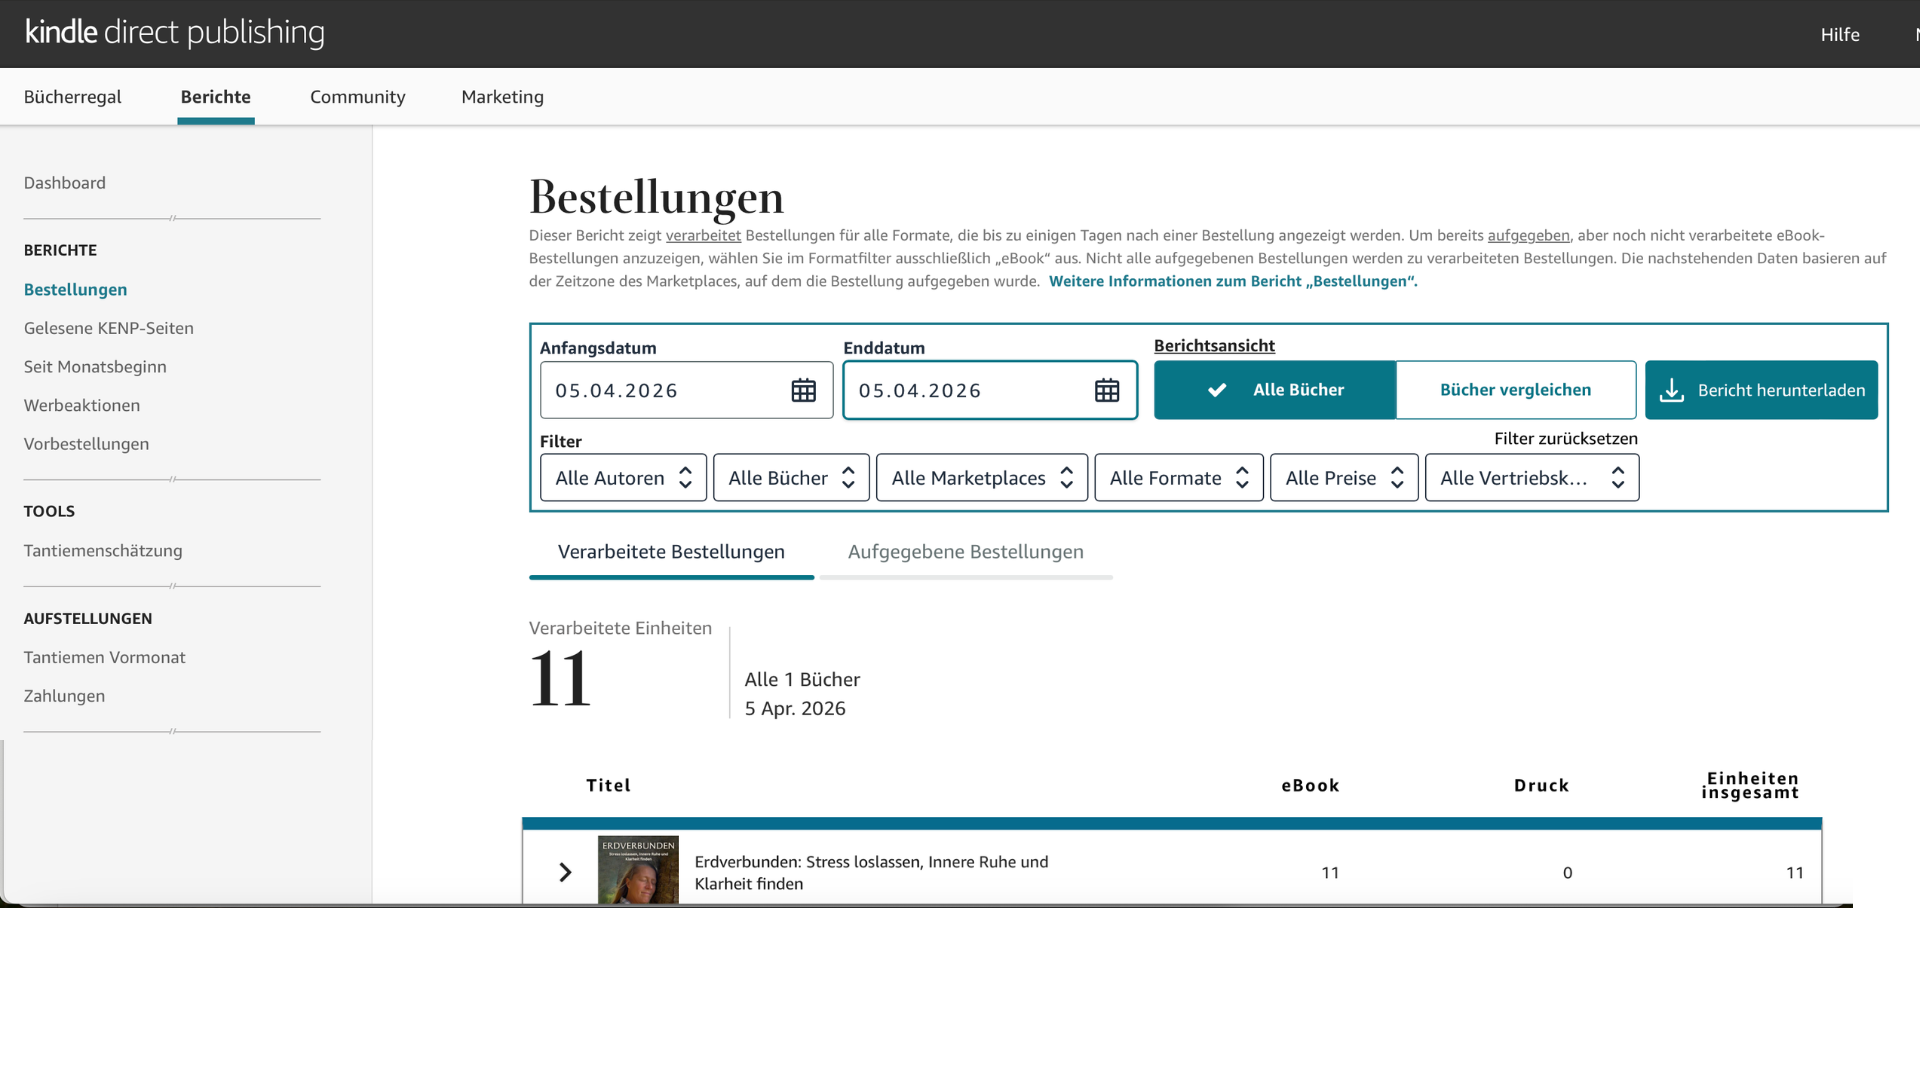Open the Alle Preise filter dropdown
Viewport: 1920px width, 1080px height.
tap(1343, 478)
